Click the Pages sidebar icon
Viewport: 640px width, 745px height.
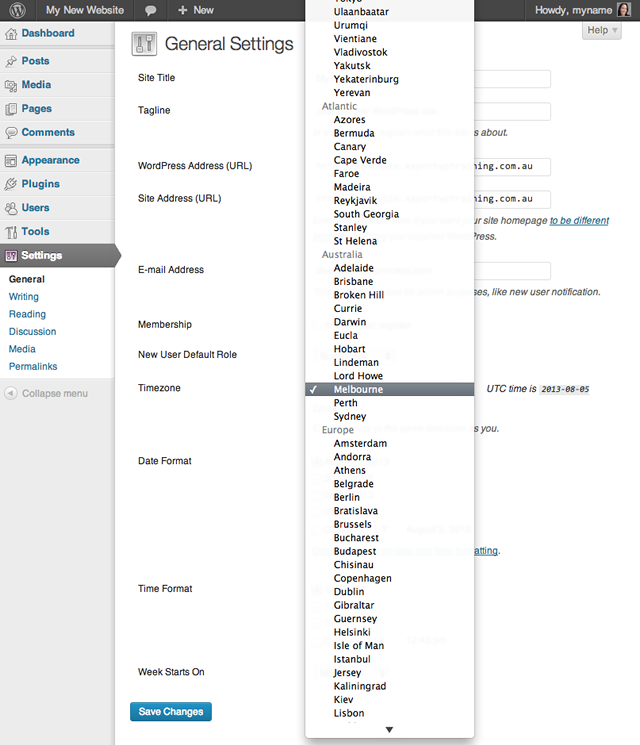tap(11, 109)
